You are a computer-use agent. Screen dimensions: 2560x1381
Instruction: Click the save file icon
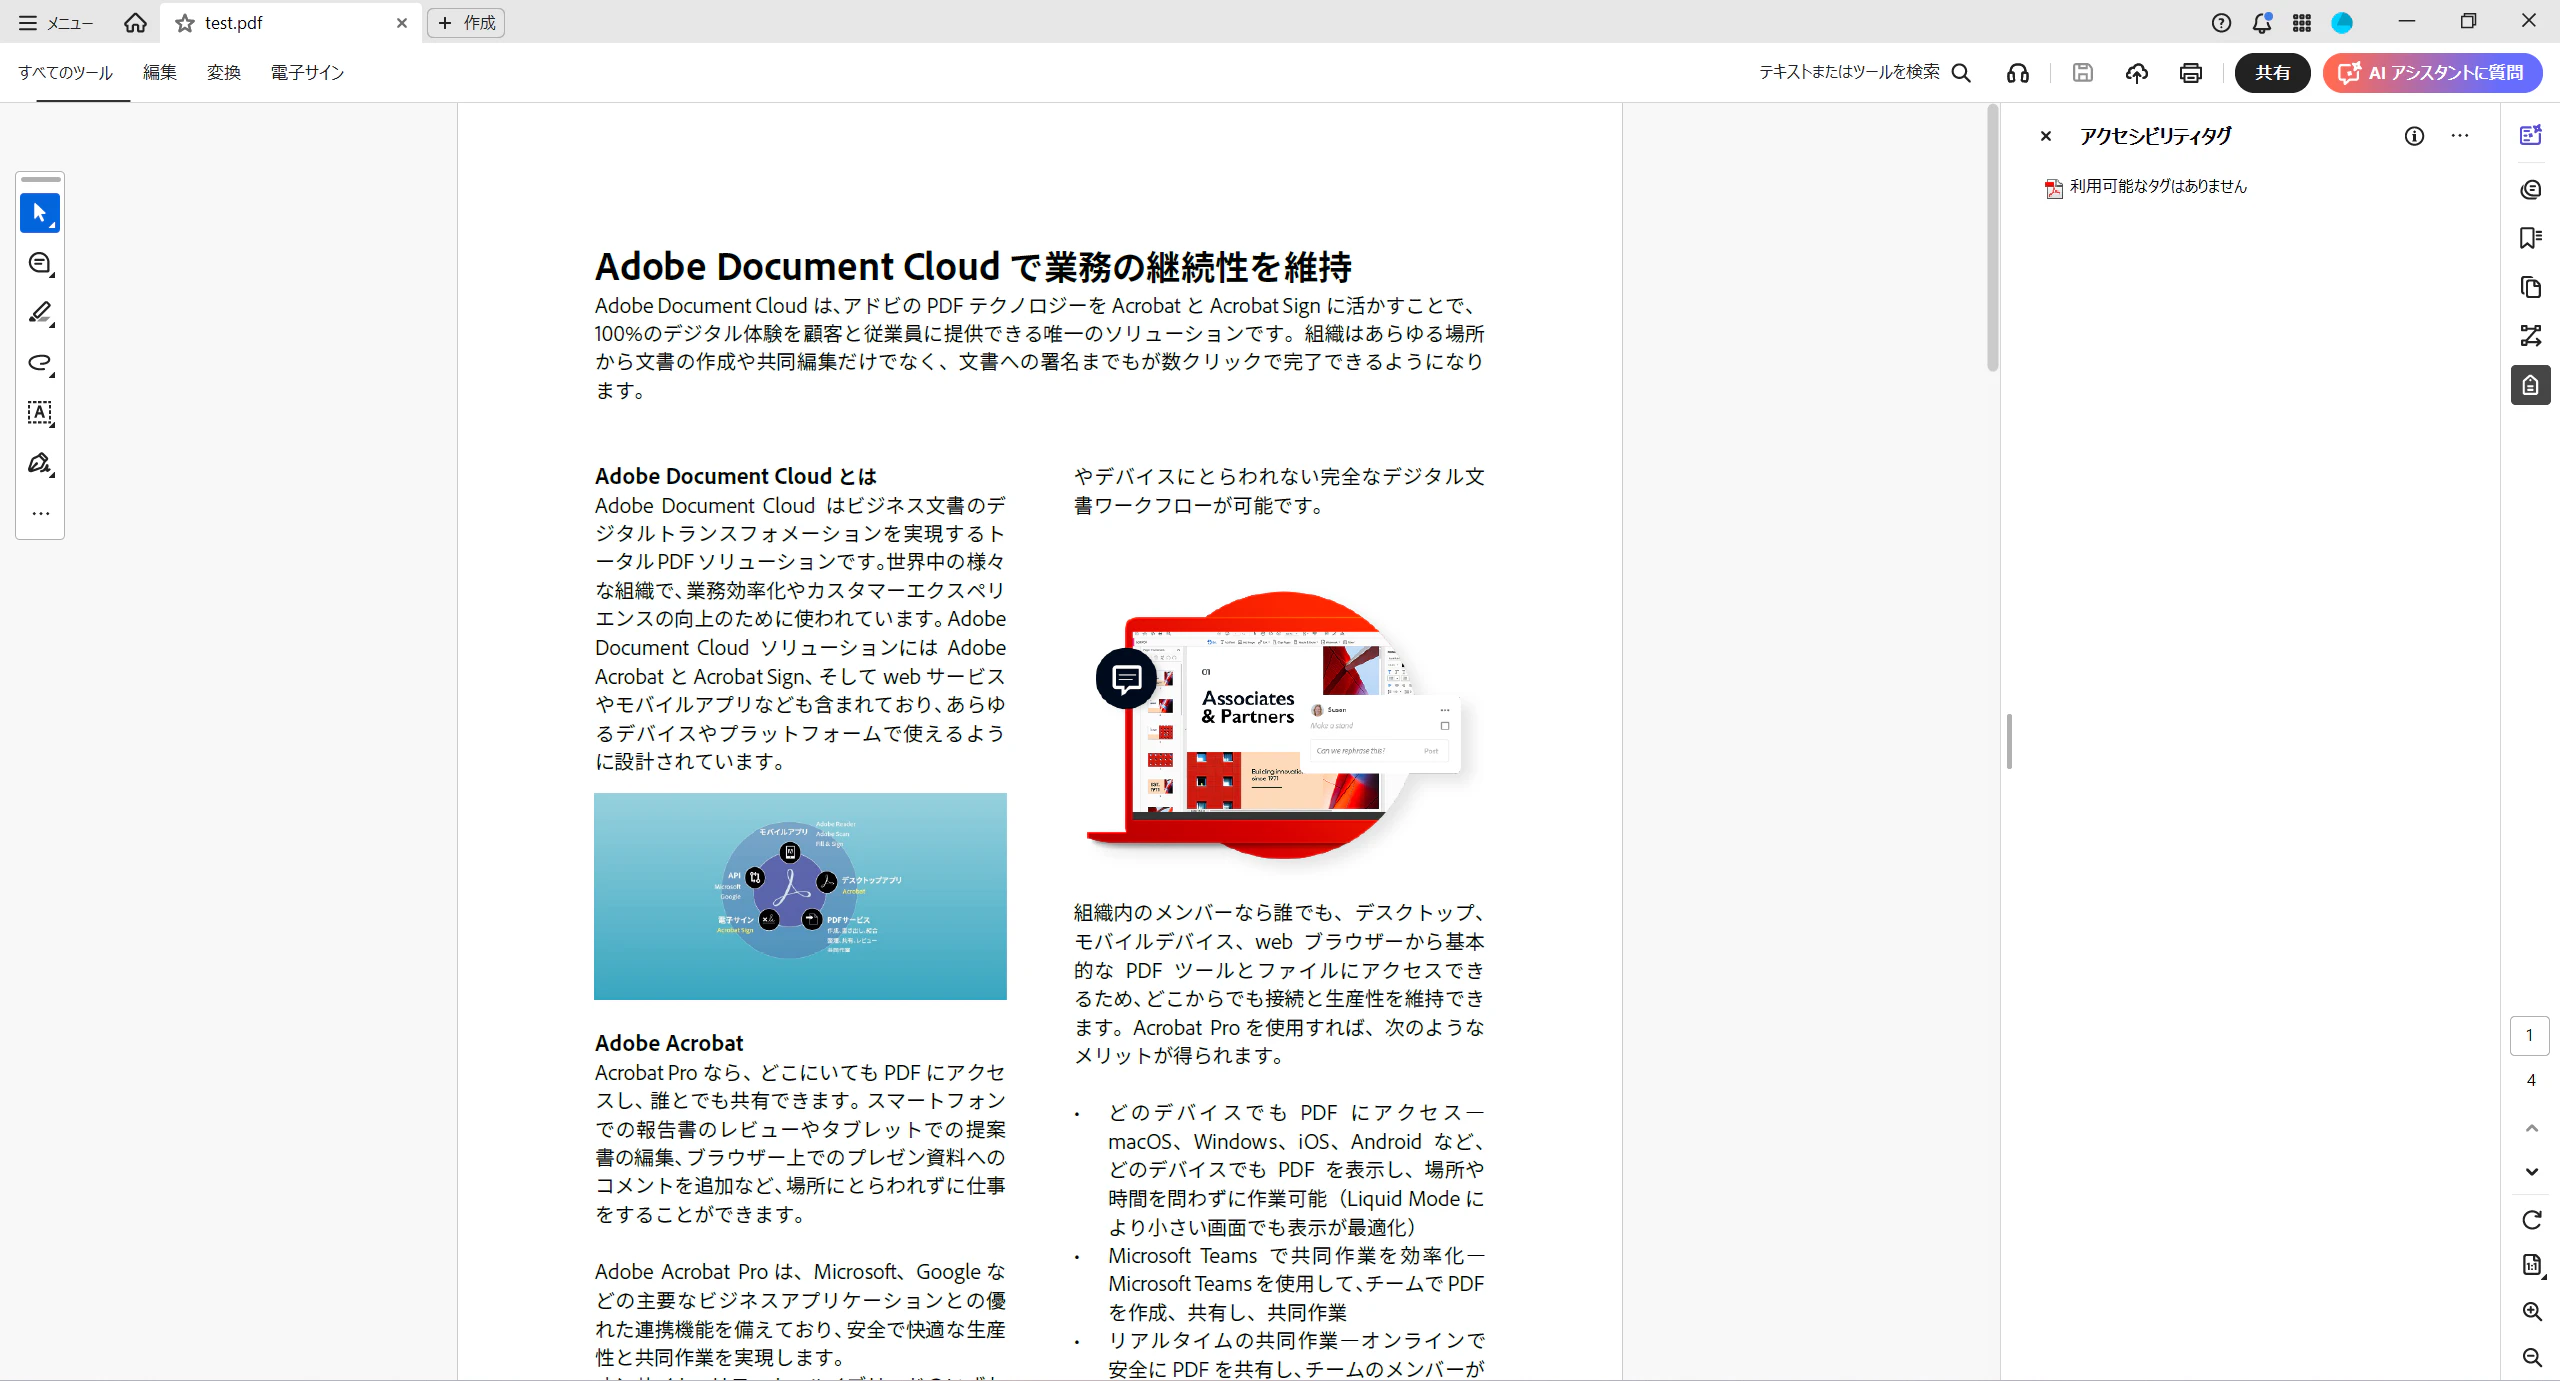point(2083,72)
